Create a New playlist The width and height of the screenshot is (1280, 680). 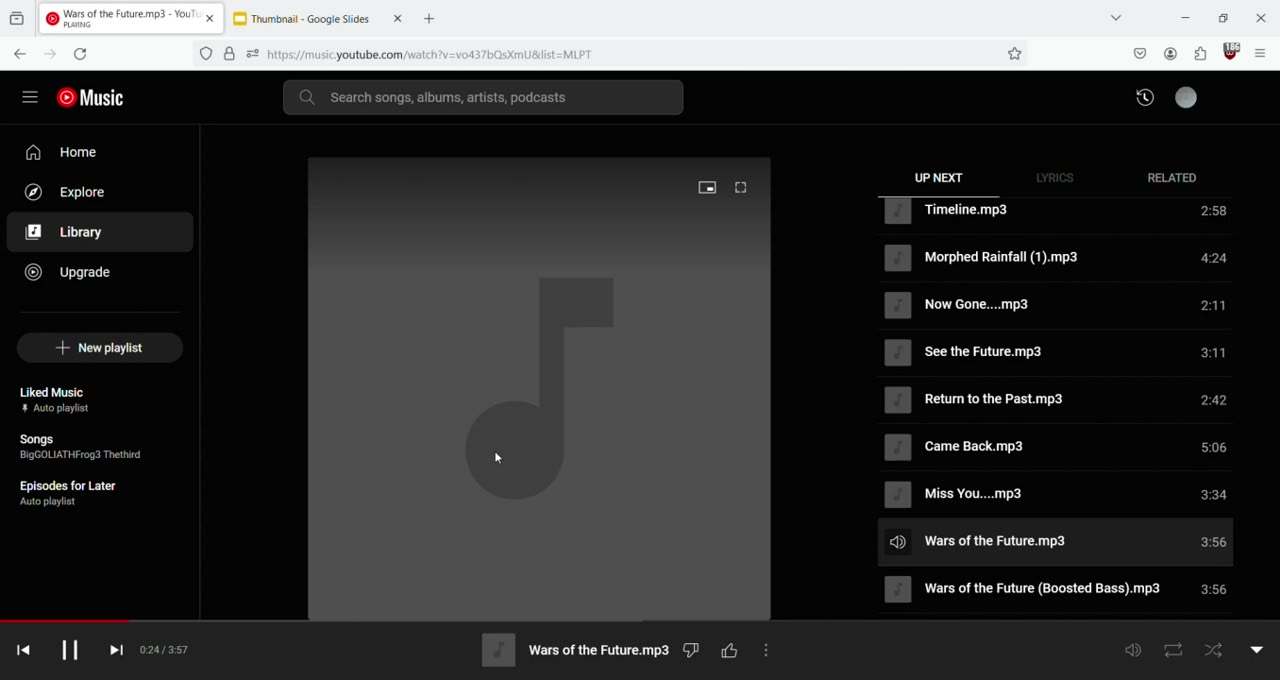coord(100,348)
